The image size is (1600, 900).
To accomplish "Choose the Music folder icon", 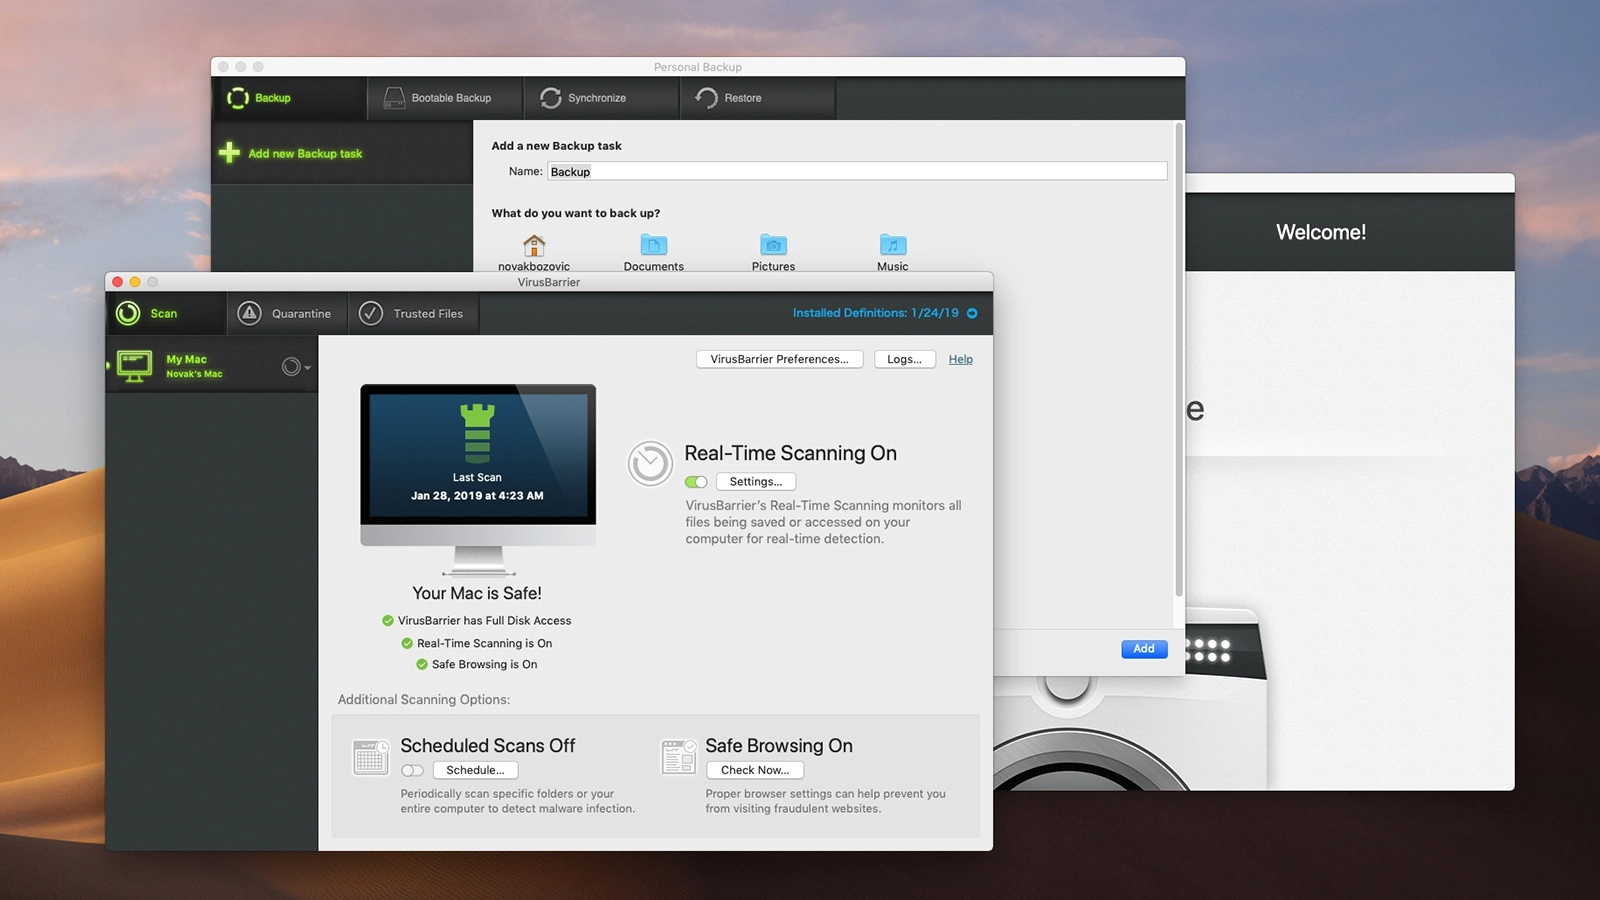I will [893, 245].
